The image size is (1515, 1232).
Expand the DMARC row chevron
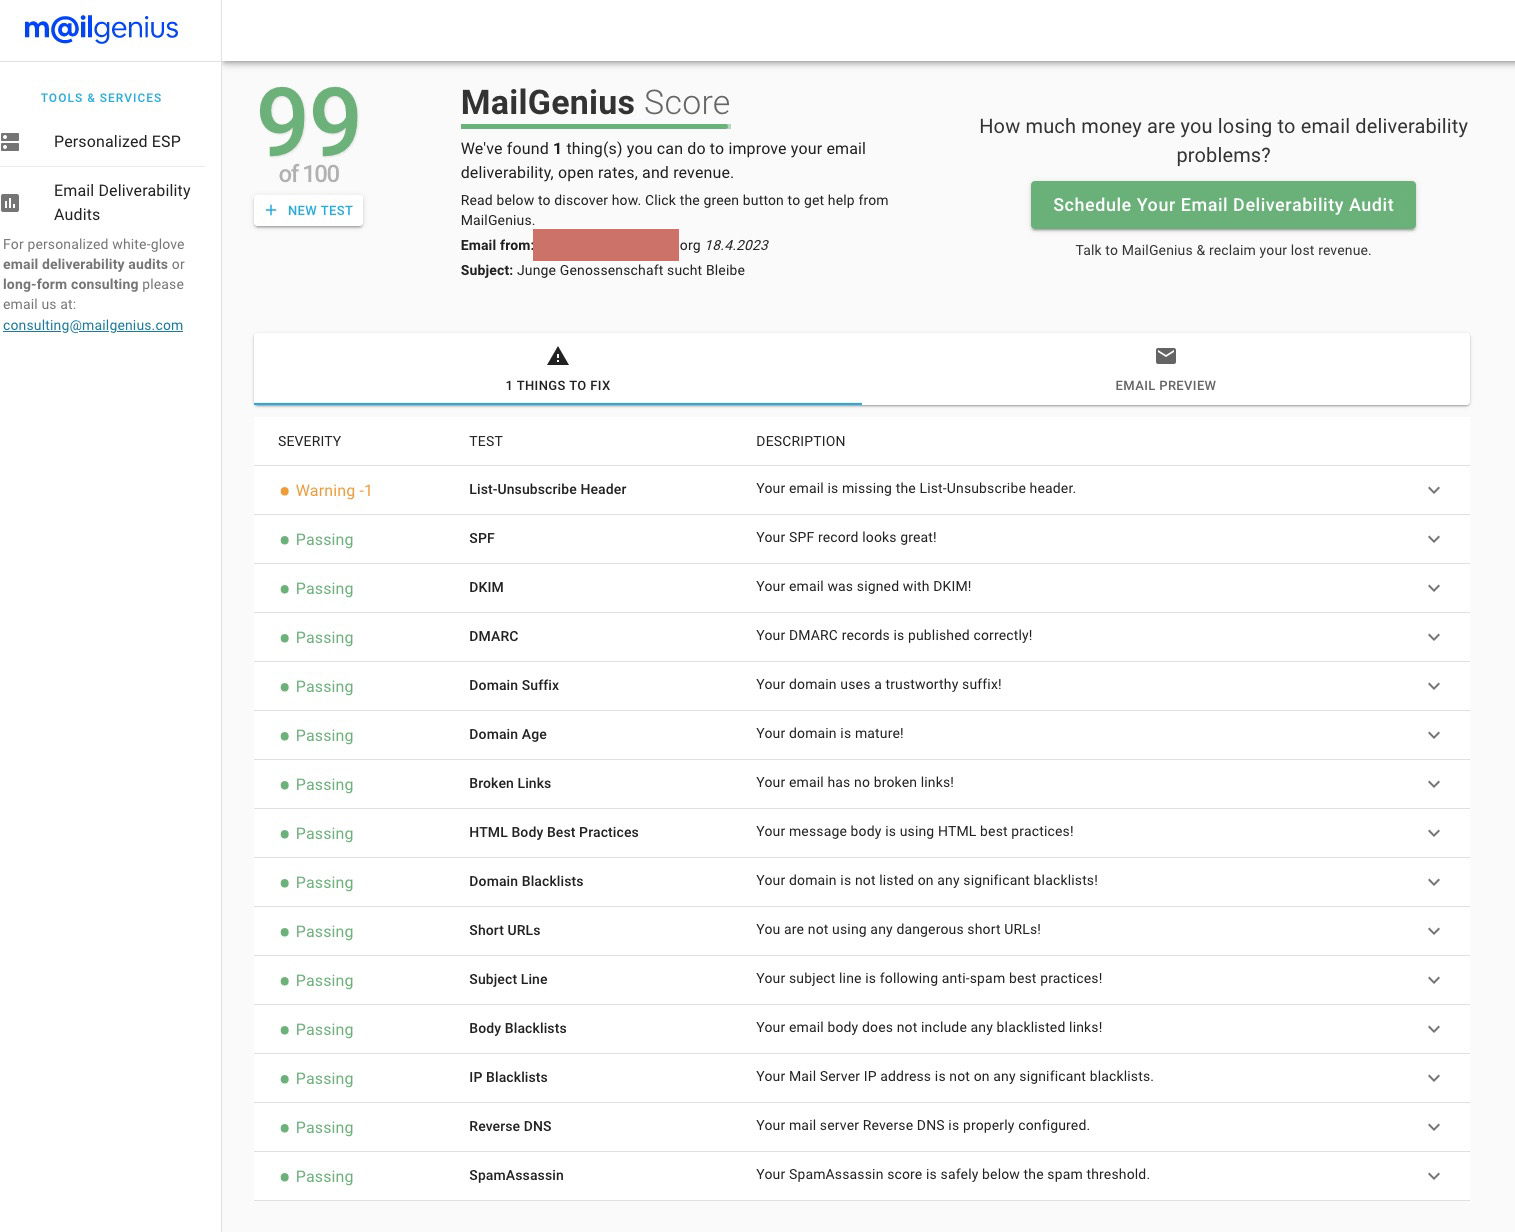click(x=1434, y=637)
